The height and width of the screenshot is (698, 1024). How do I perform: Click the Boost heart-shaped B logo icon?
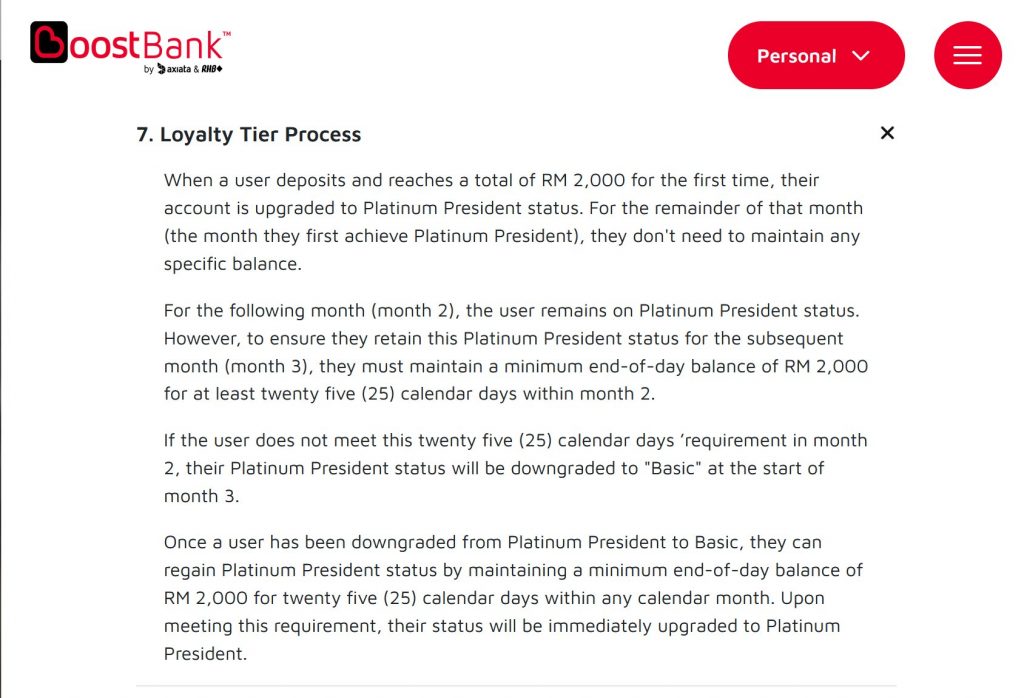[x=48, y=42]
